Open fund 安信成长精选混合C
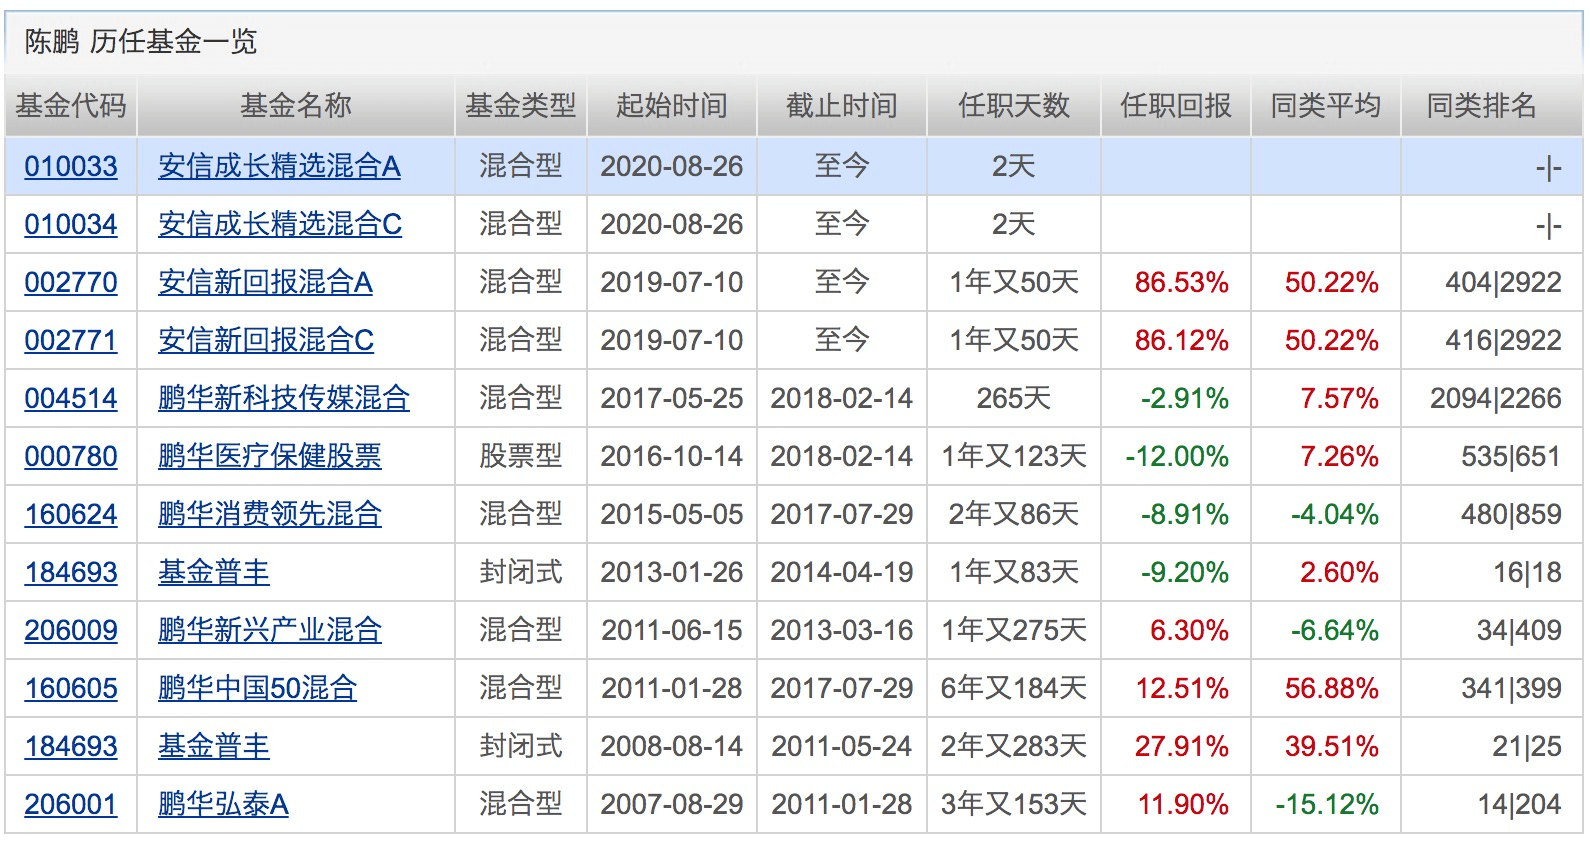The height and width of the screenshot is (848, 1590). (x=280, y=224)
